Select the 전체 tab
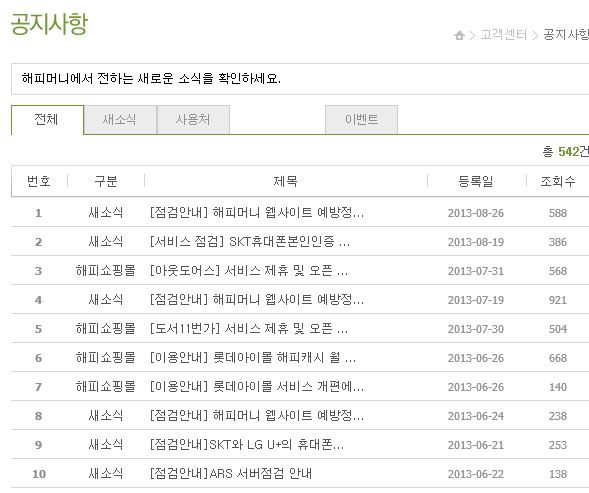The height and width of the screenshot is (493, 589). point(47,119)
